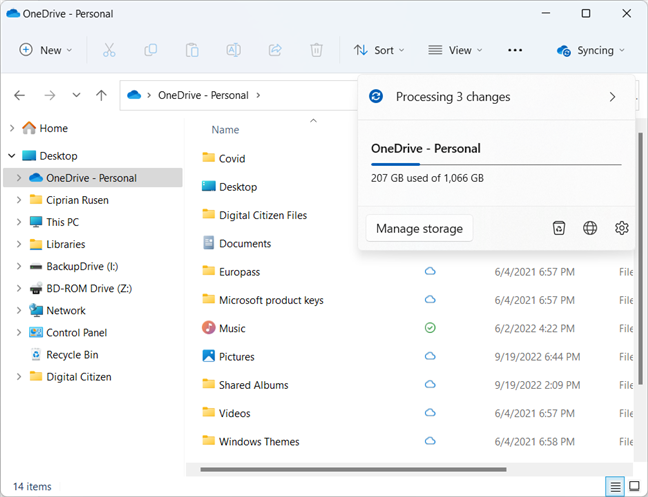Select the Covid folder

(x=232, y=159)
